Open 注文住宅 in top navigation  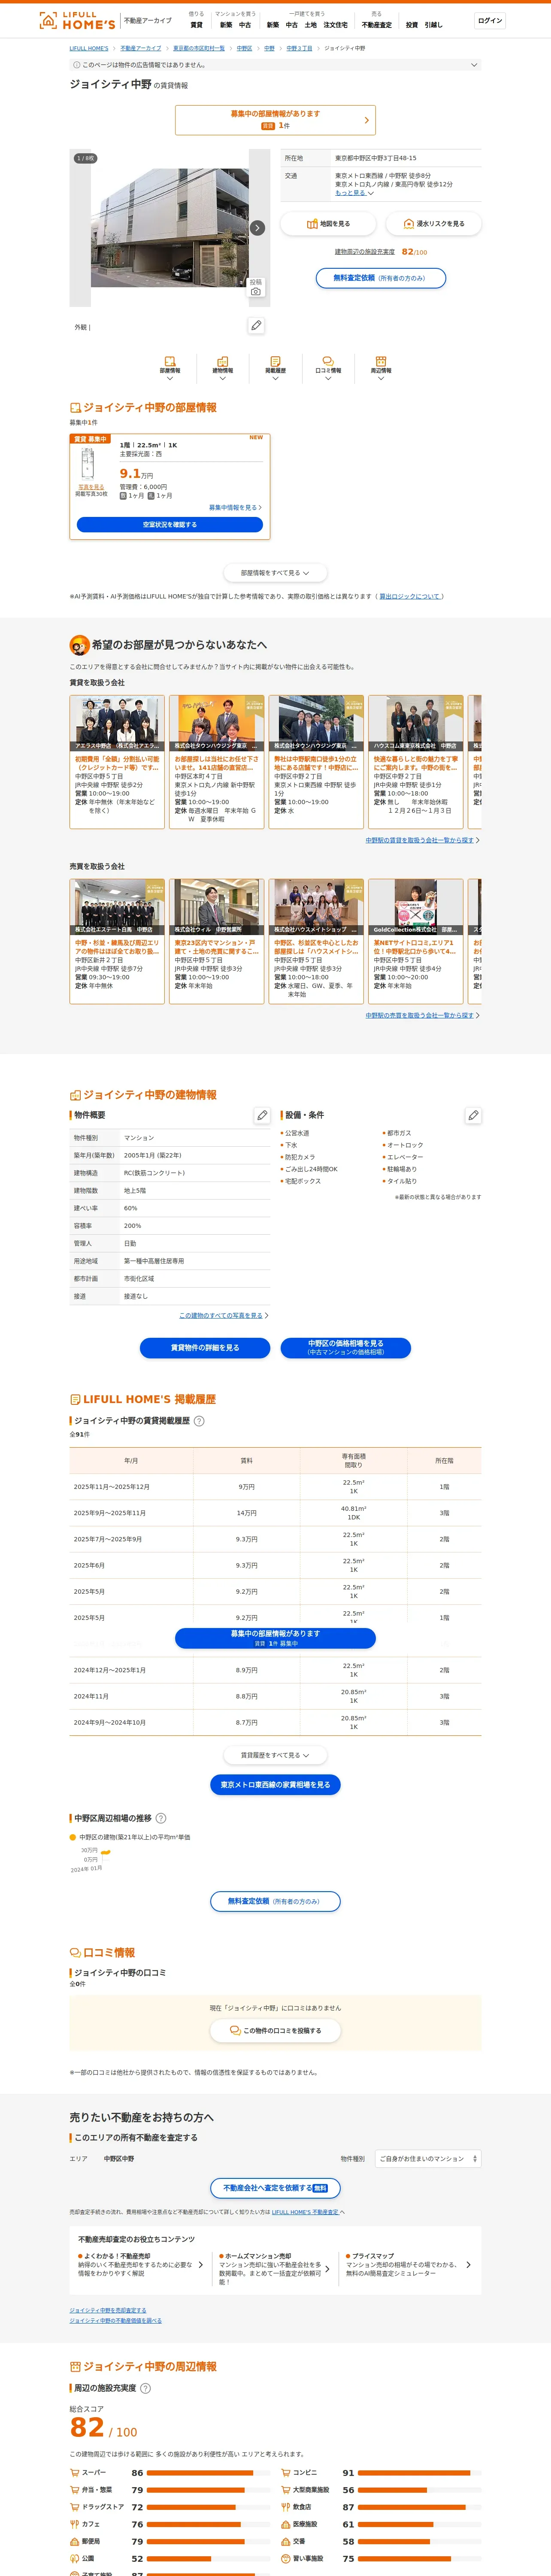[x=336, y=25]
